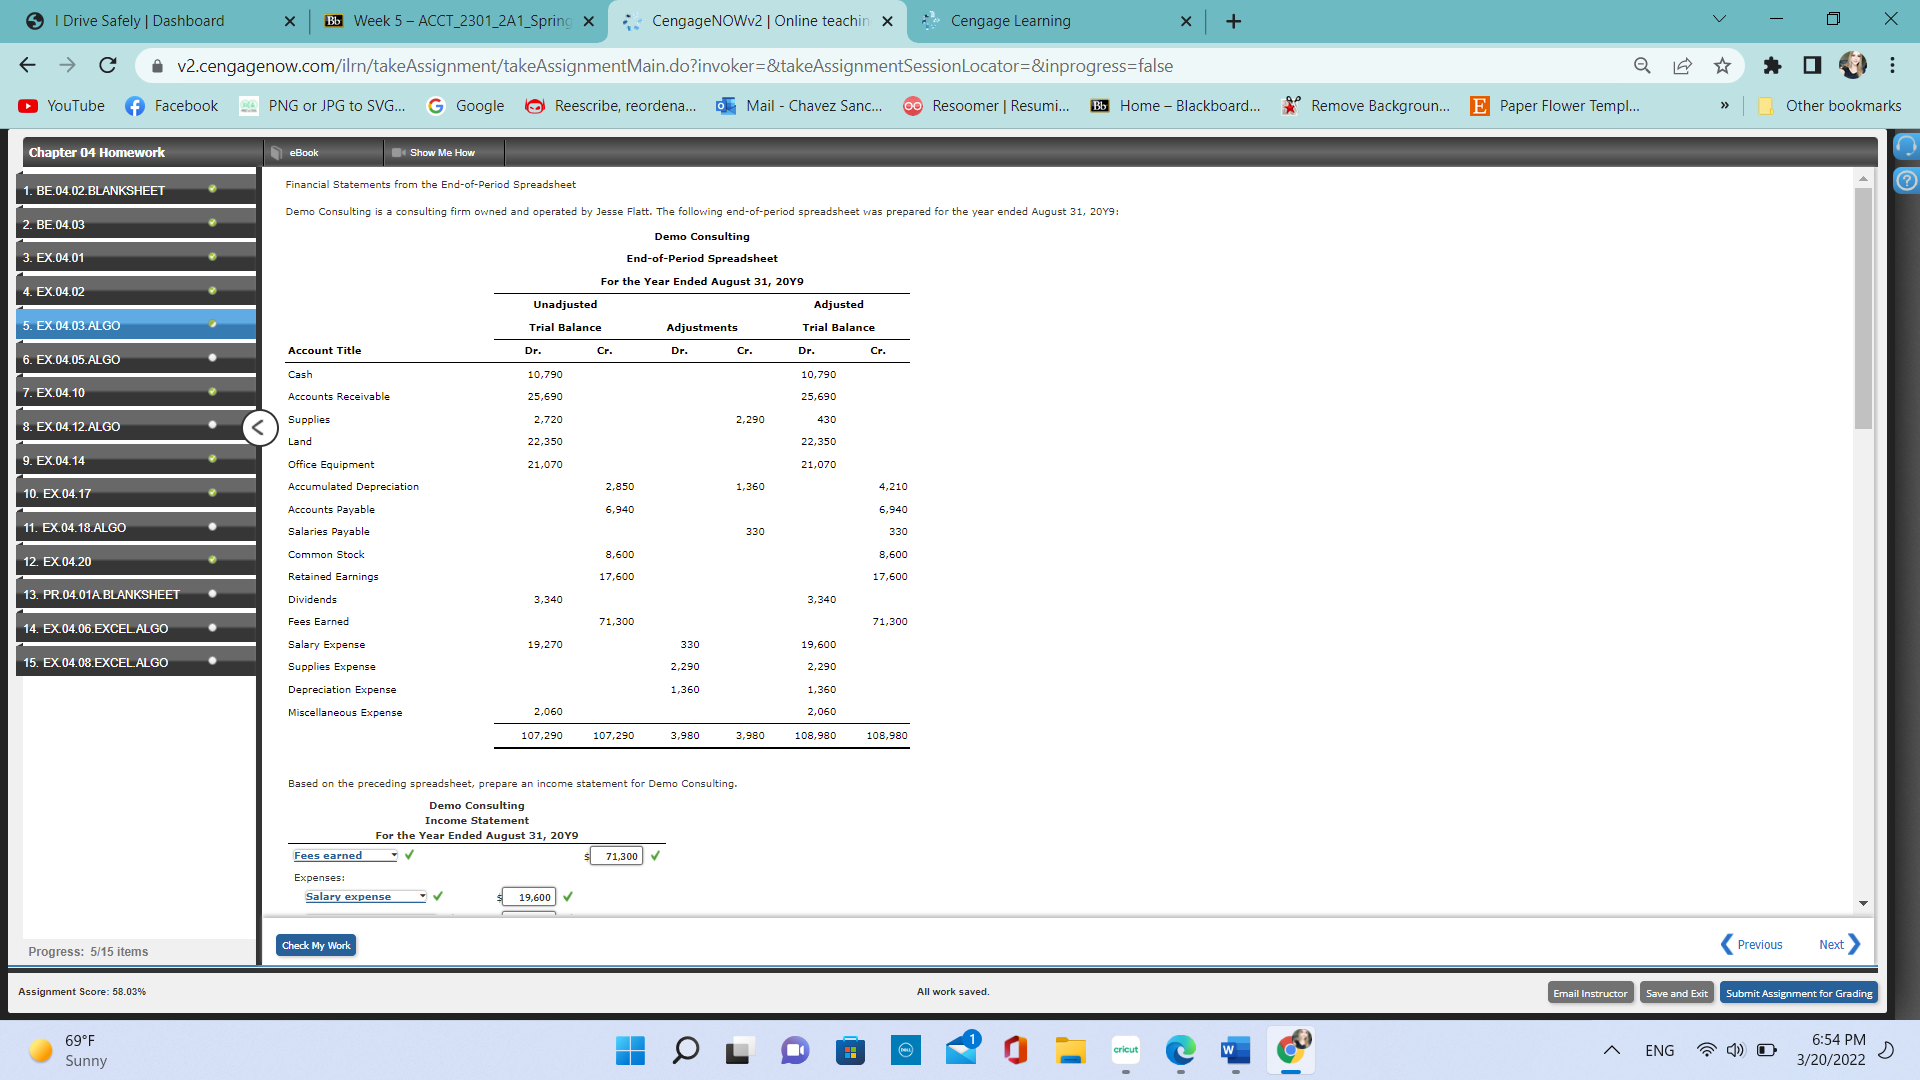This screenshot has width=1920, height=1080.
Task: Open the Salary expense account dropdown
Action: click(x=365, y=897)
